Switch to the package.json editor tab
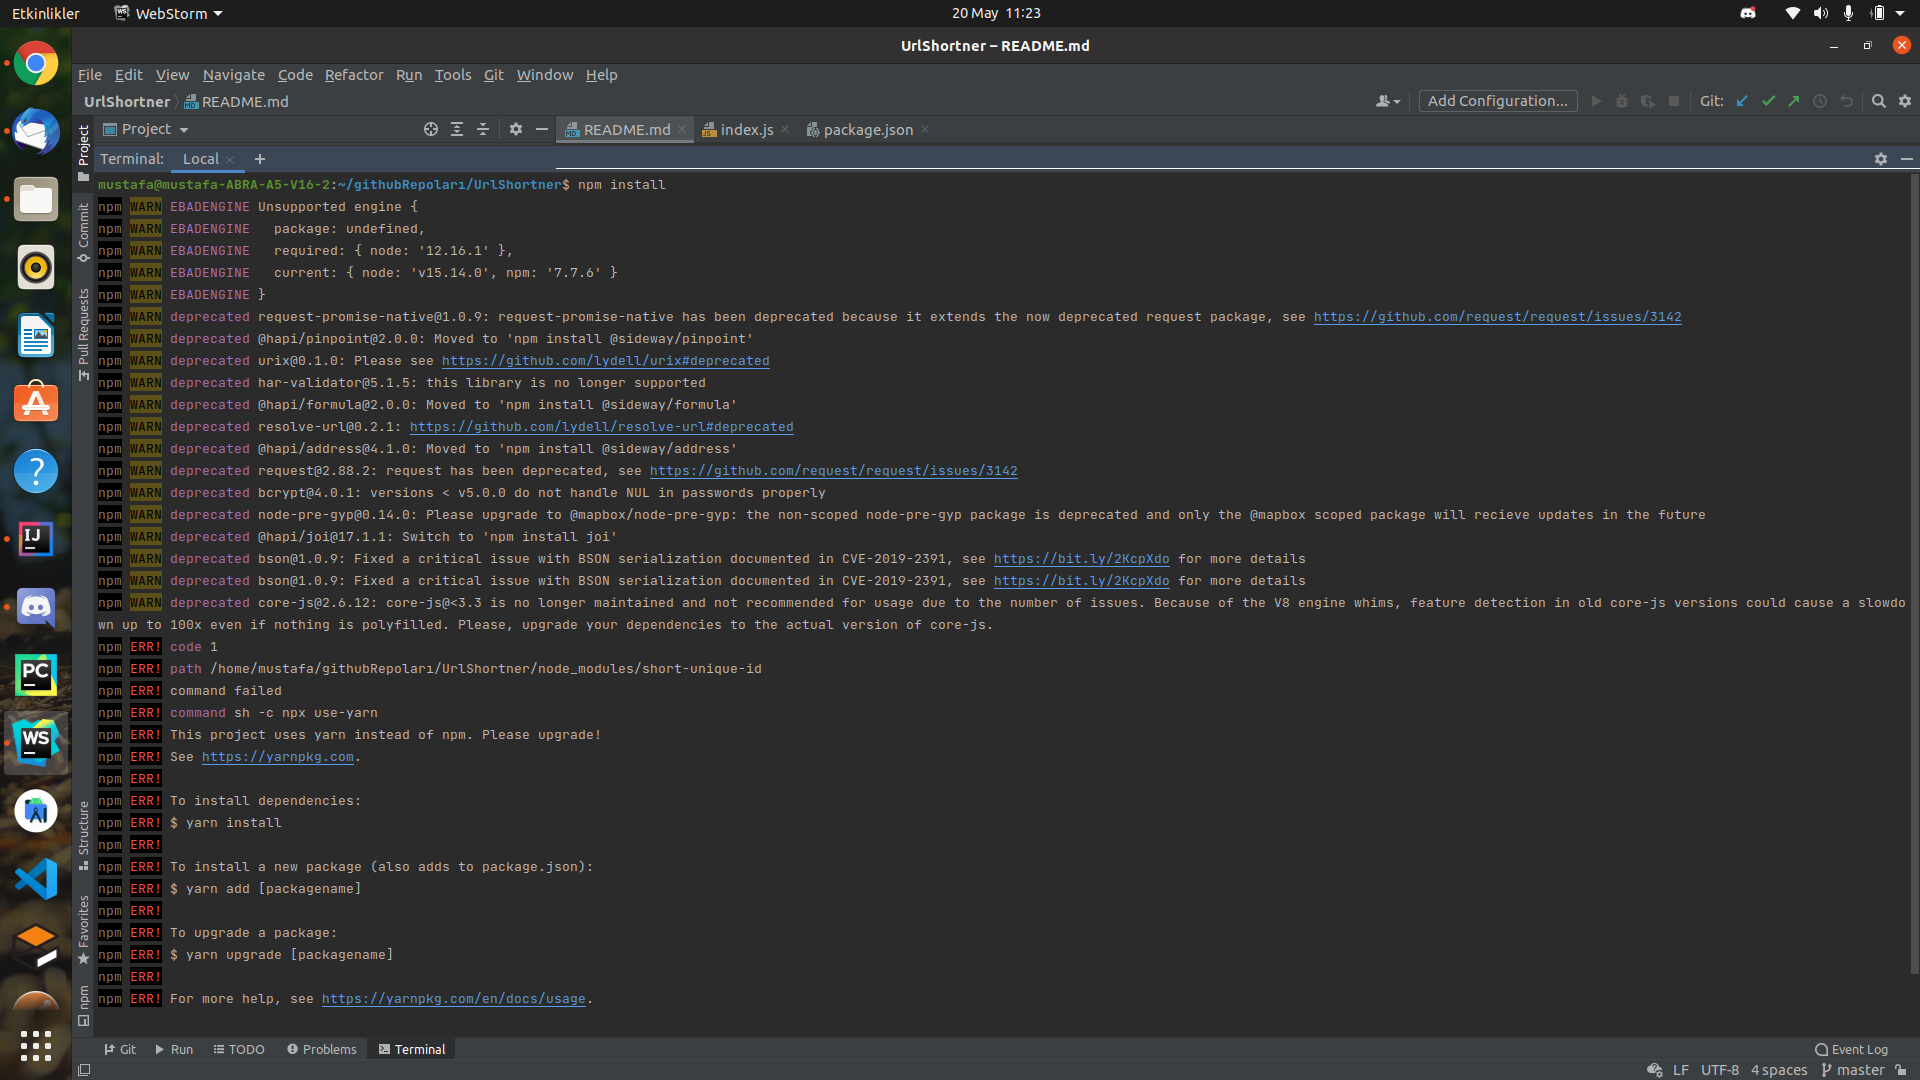The height and width of the screenshot is (1080, 1920). point(867,130)
